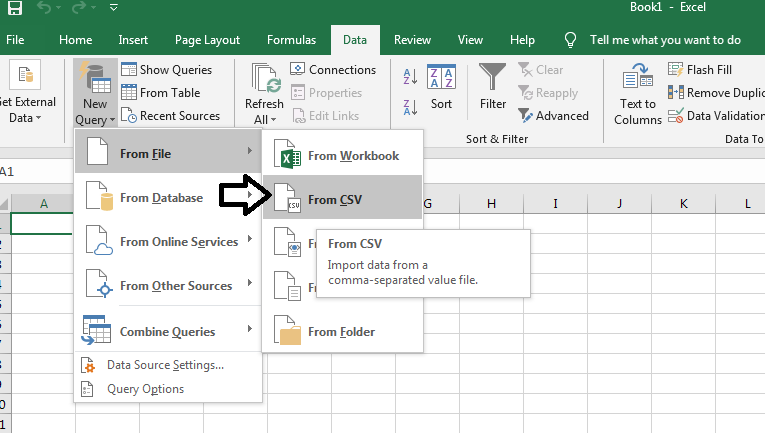The width and height of the screenshot is (765, 433).
Task: Open the Page Layout tab
Action: [x=207, y=40]
